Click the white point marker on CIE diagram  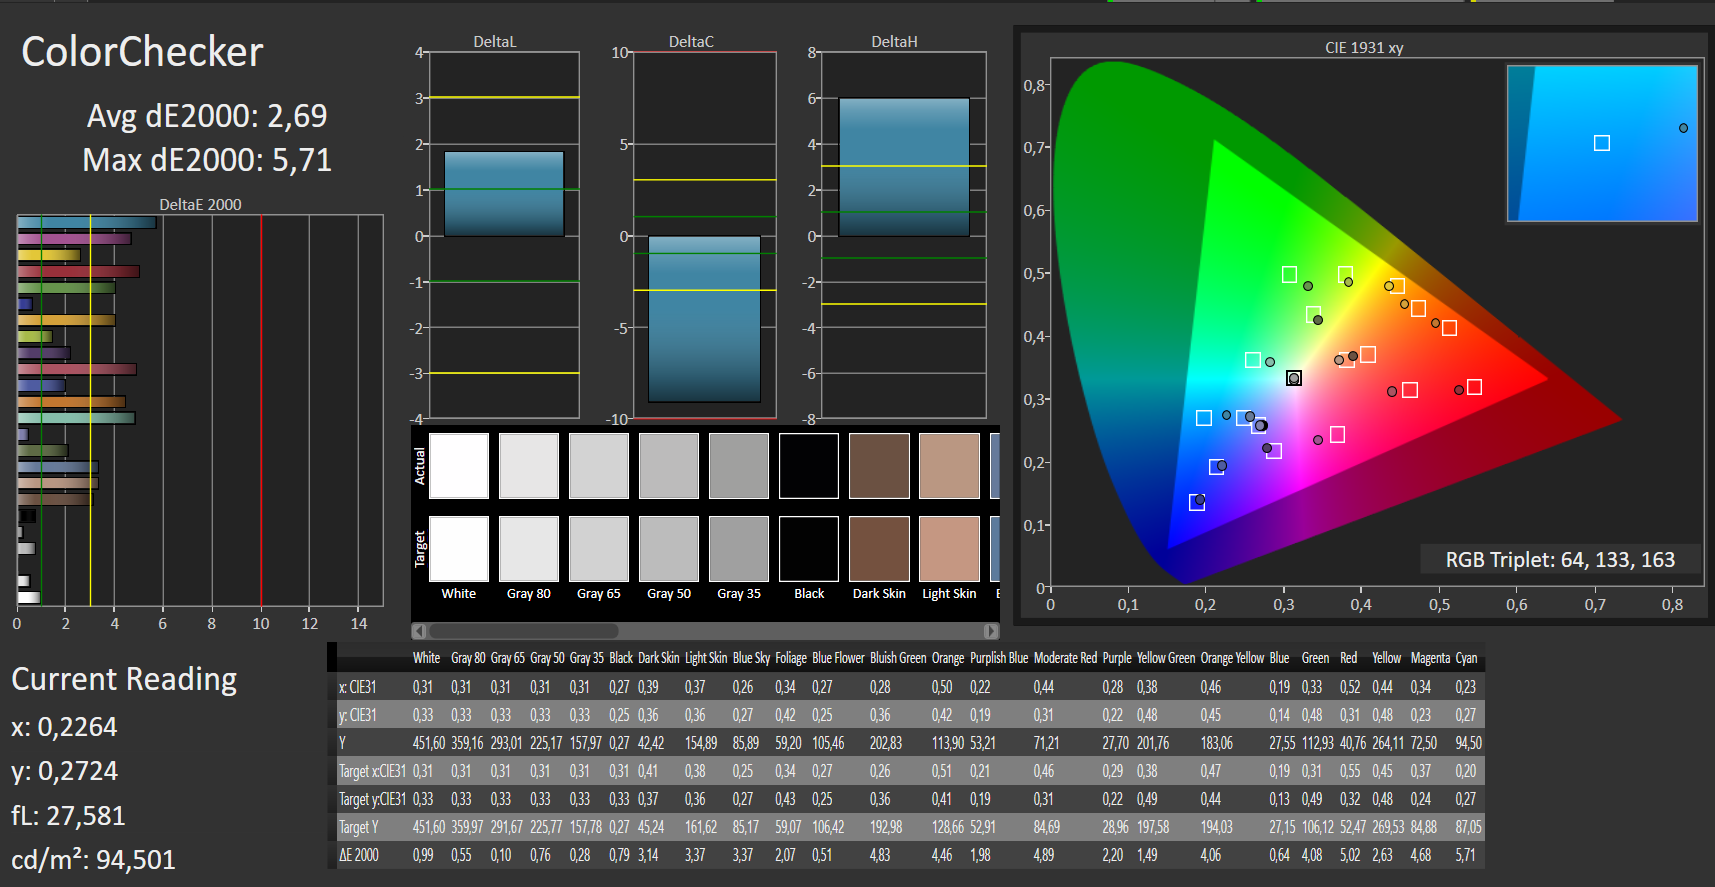pos(1294,378)
